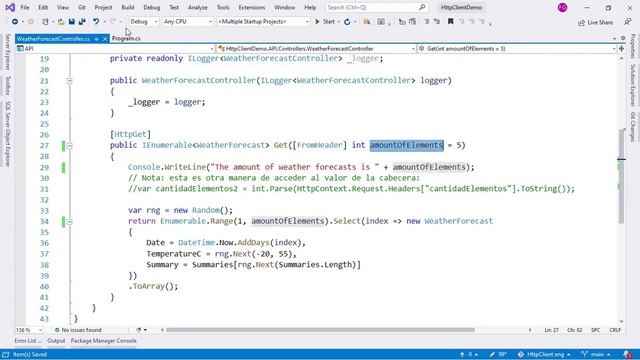Click the Hot Reload refresh icon
This screenshot has width=640, height=360.
347,22
